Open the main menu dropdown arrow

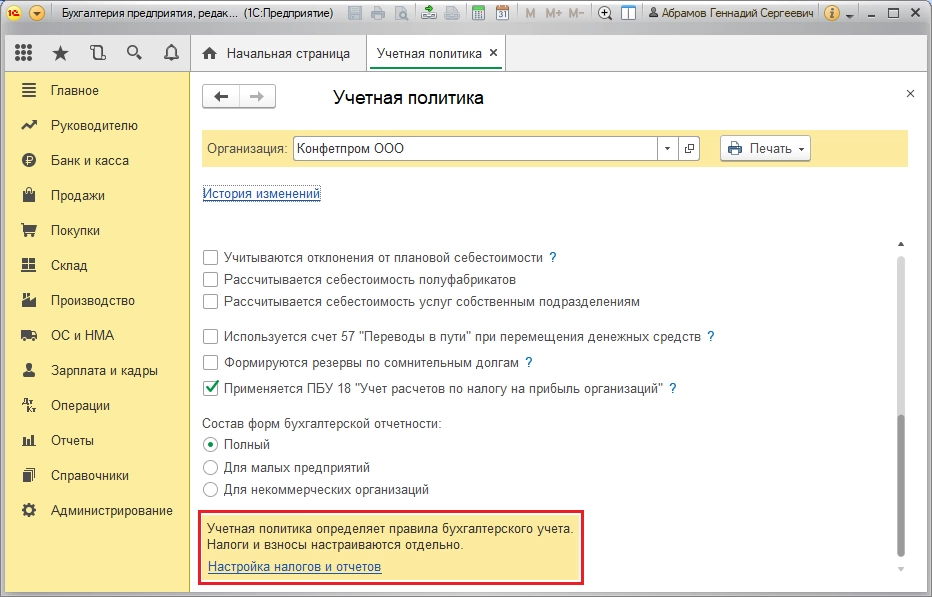37,14
